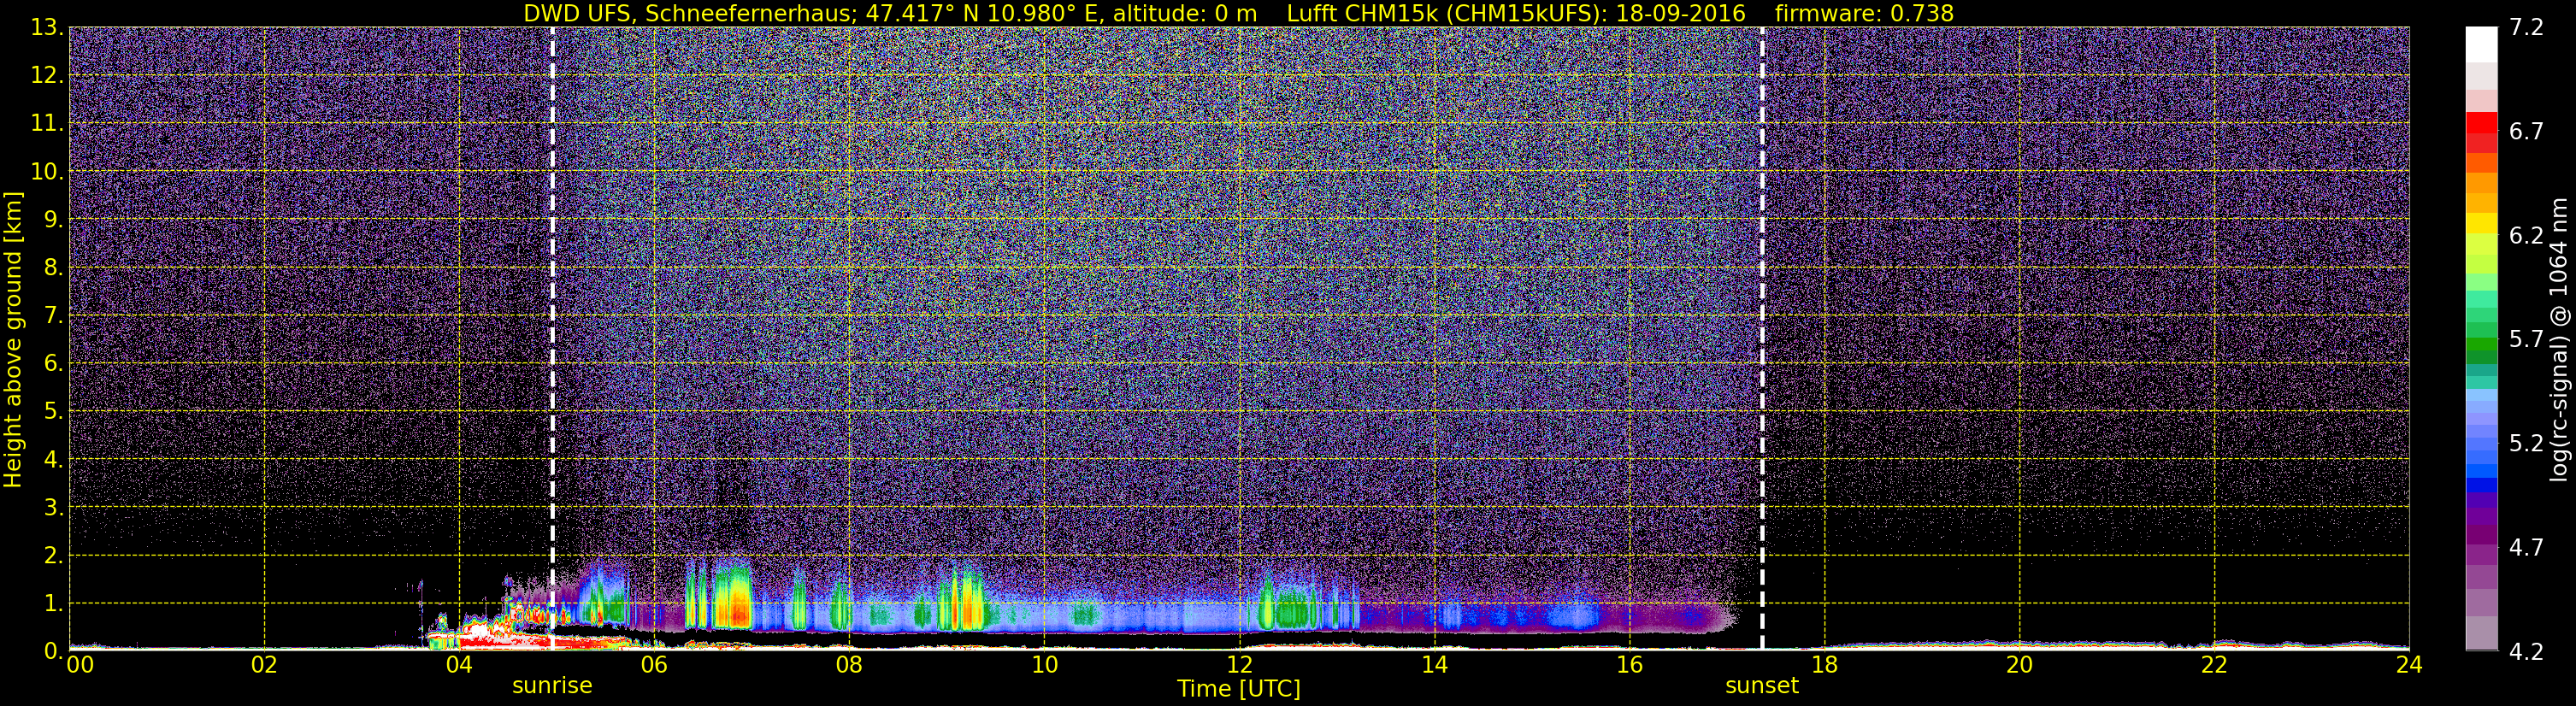The image size is (2576, 706).
Task: Click the time axis tick '16'
Action: click(1629, 665)
